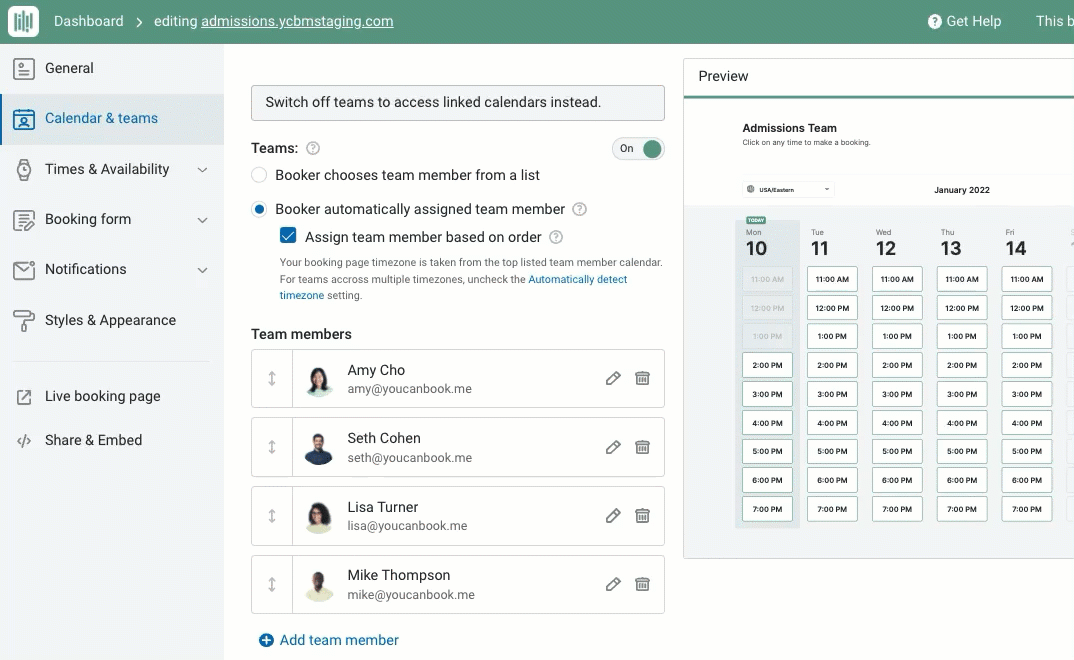Image resolution: width=1074 pixels, height=660 pixels.
Task: Expand the Booking form chevron
Action: click(203, 220)
